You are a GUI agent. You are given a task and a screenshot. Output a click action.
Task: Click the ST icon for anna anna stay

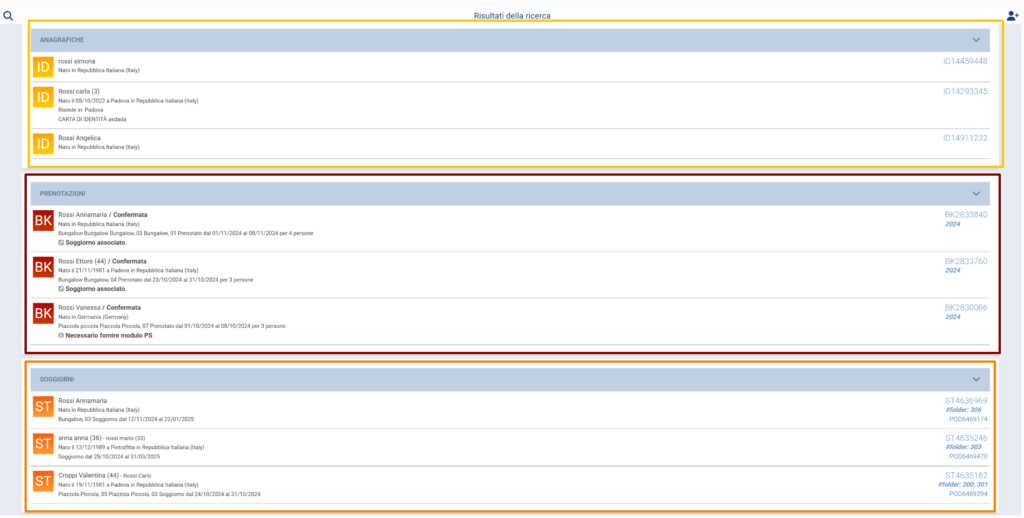coord(43,443)
